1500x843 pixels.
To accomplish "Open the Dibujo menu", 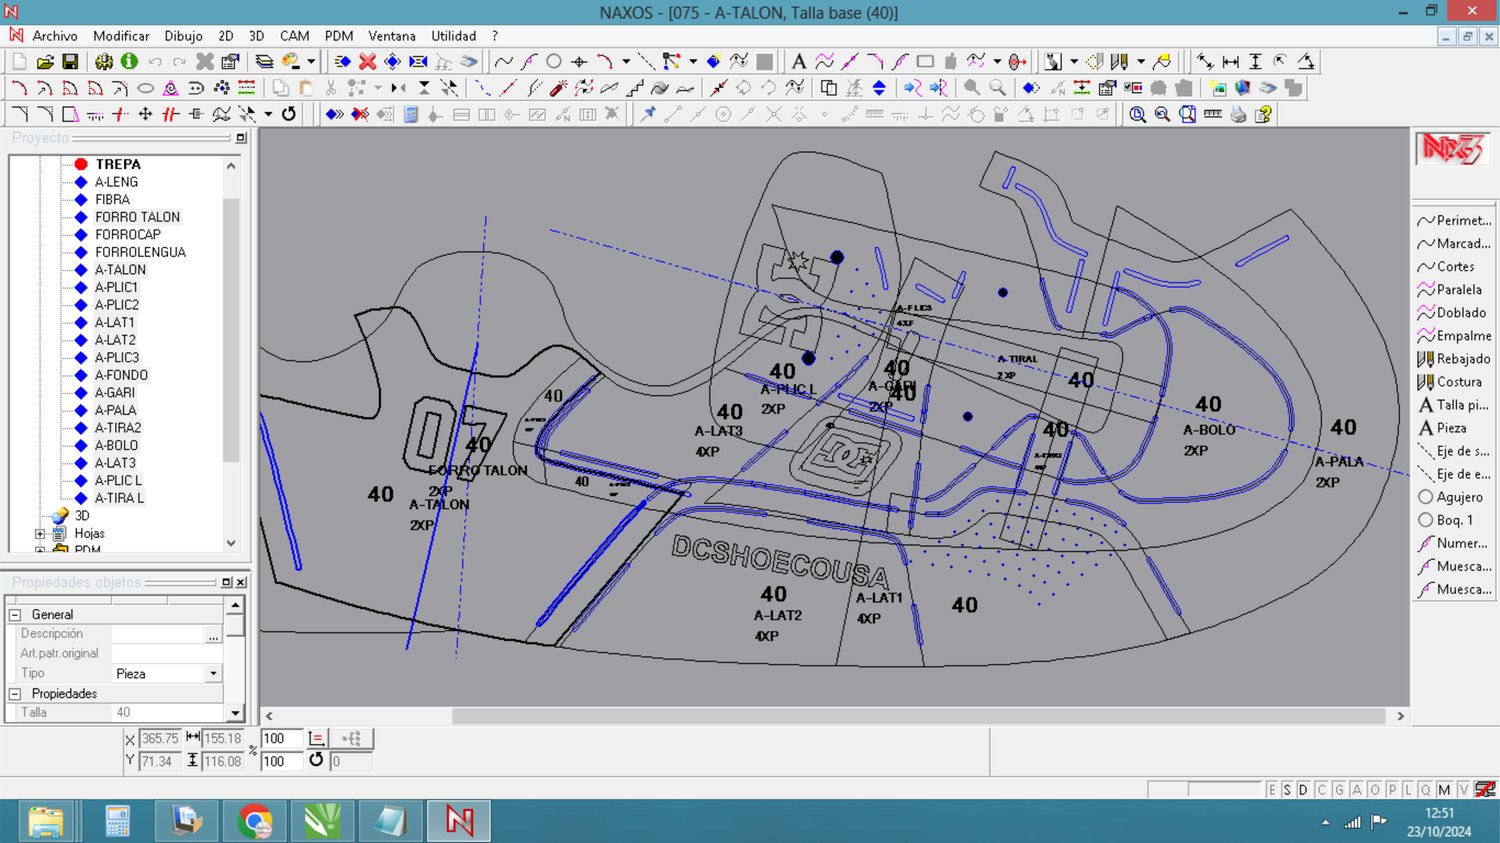I will click(183, 36).
